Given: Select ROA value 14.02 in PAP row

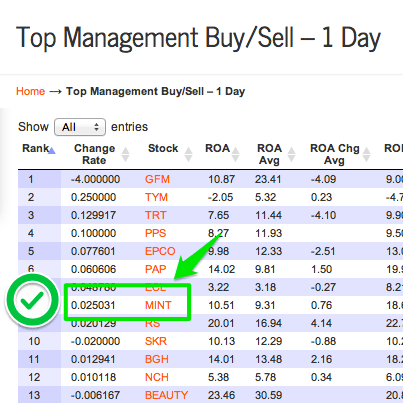Looking at the screenshot, I should tap(221, 269).
